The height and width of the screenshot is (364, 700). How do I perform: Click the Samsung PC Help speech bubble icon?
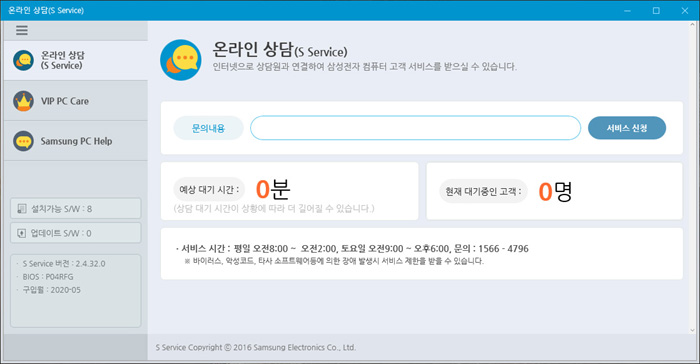[x=24, y=141]
